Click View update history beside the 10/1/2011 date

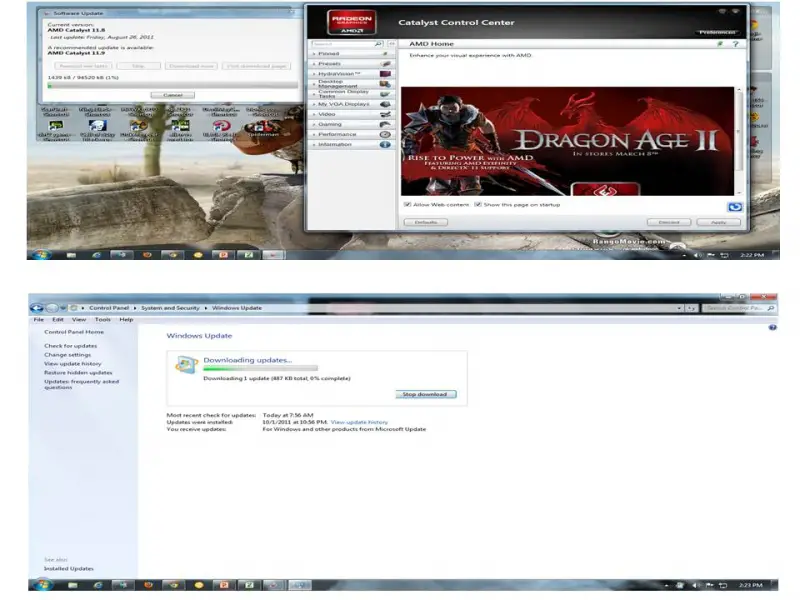359,422
